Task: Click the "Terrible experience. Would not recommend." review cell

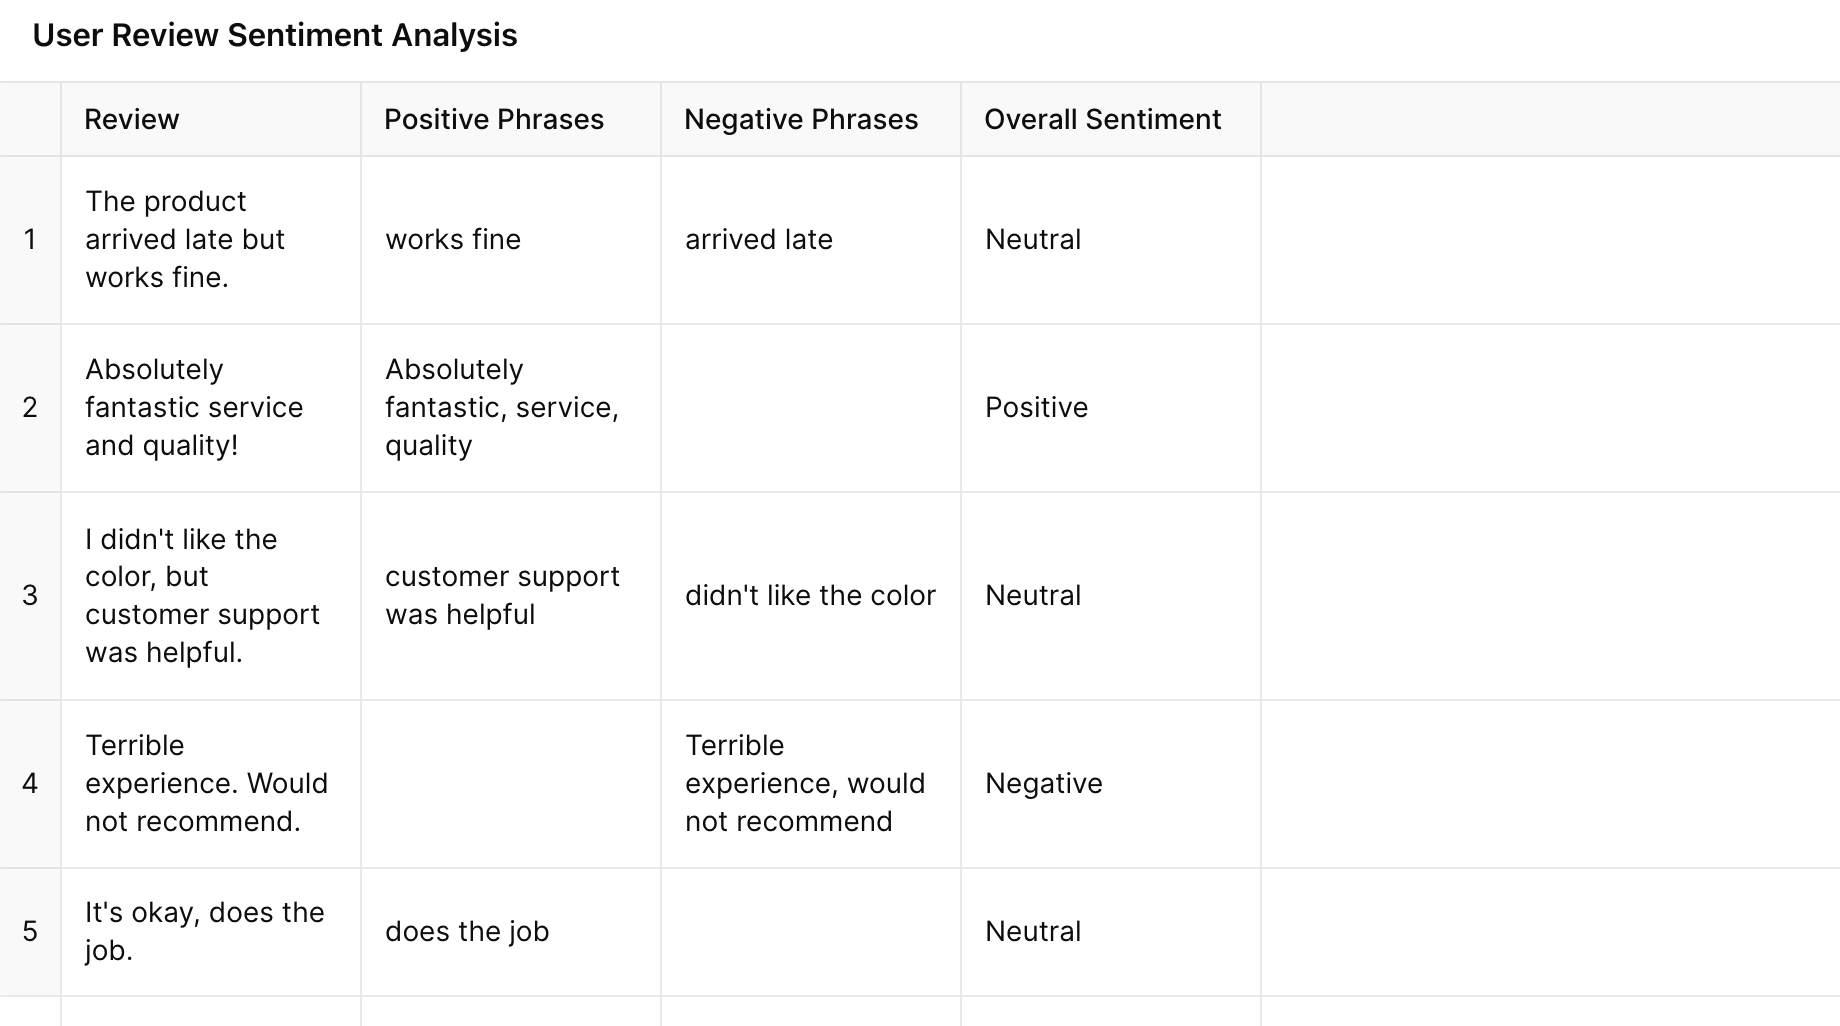Action: (206, 784)
